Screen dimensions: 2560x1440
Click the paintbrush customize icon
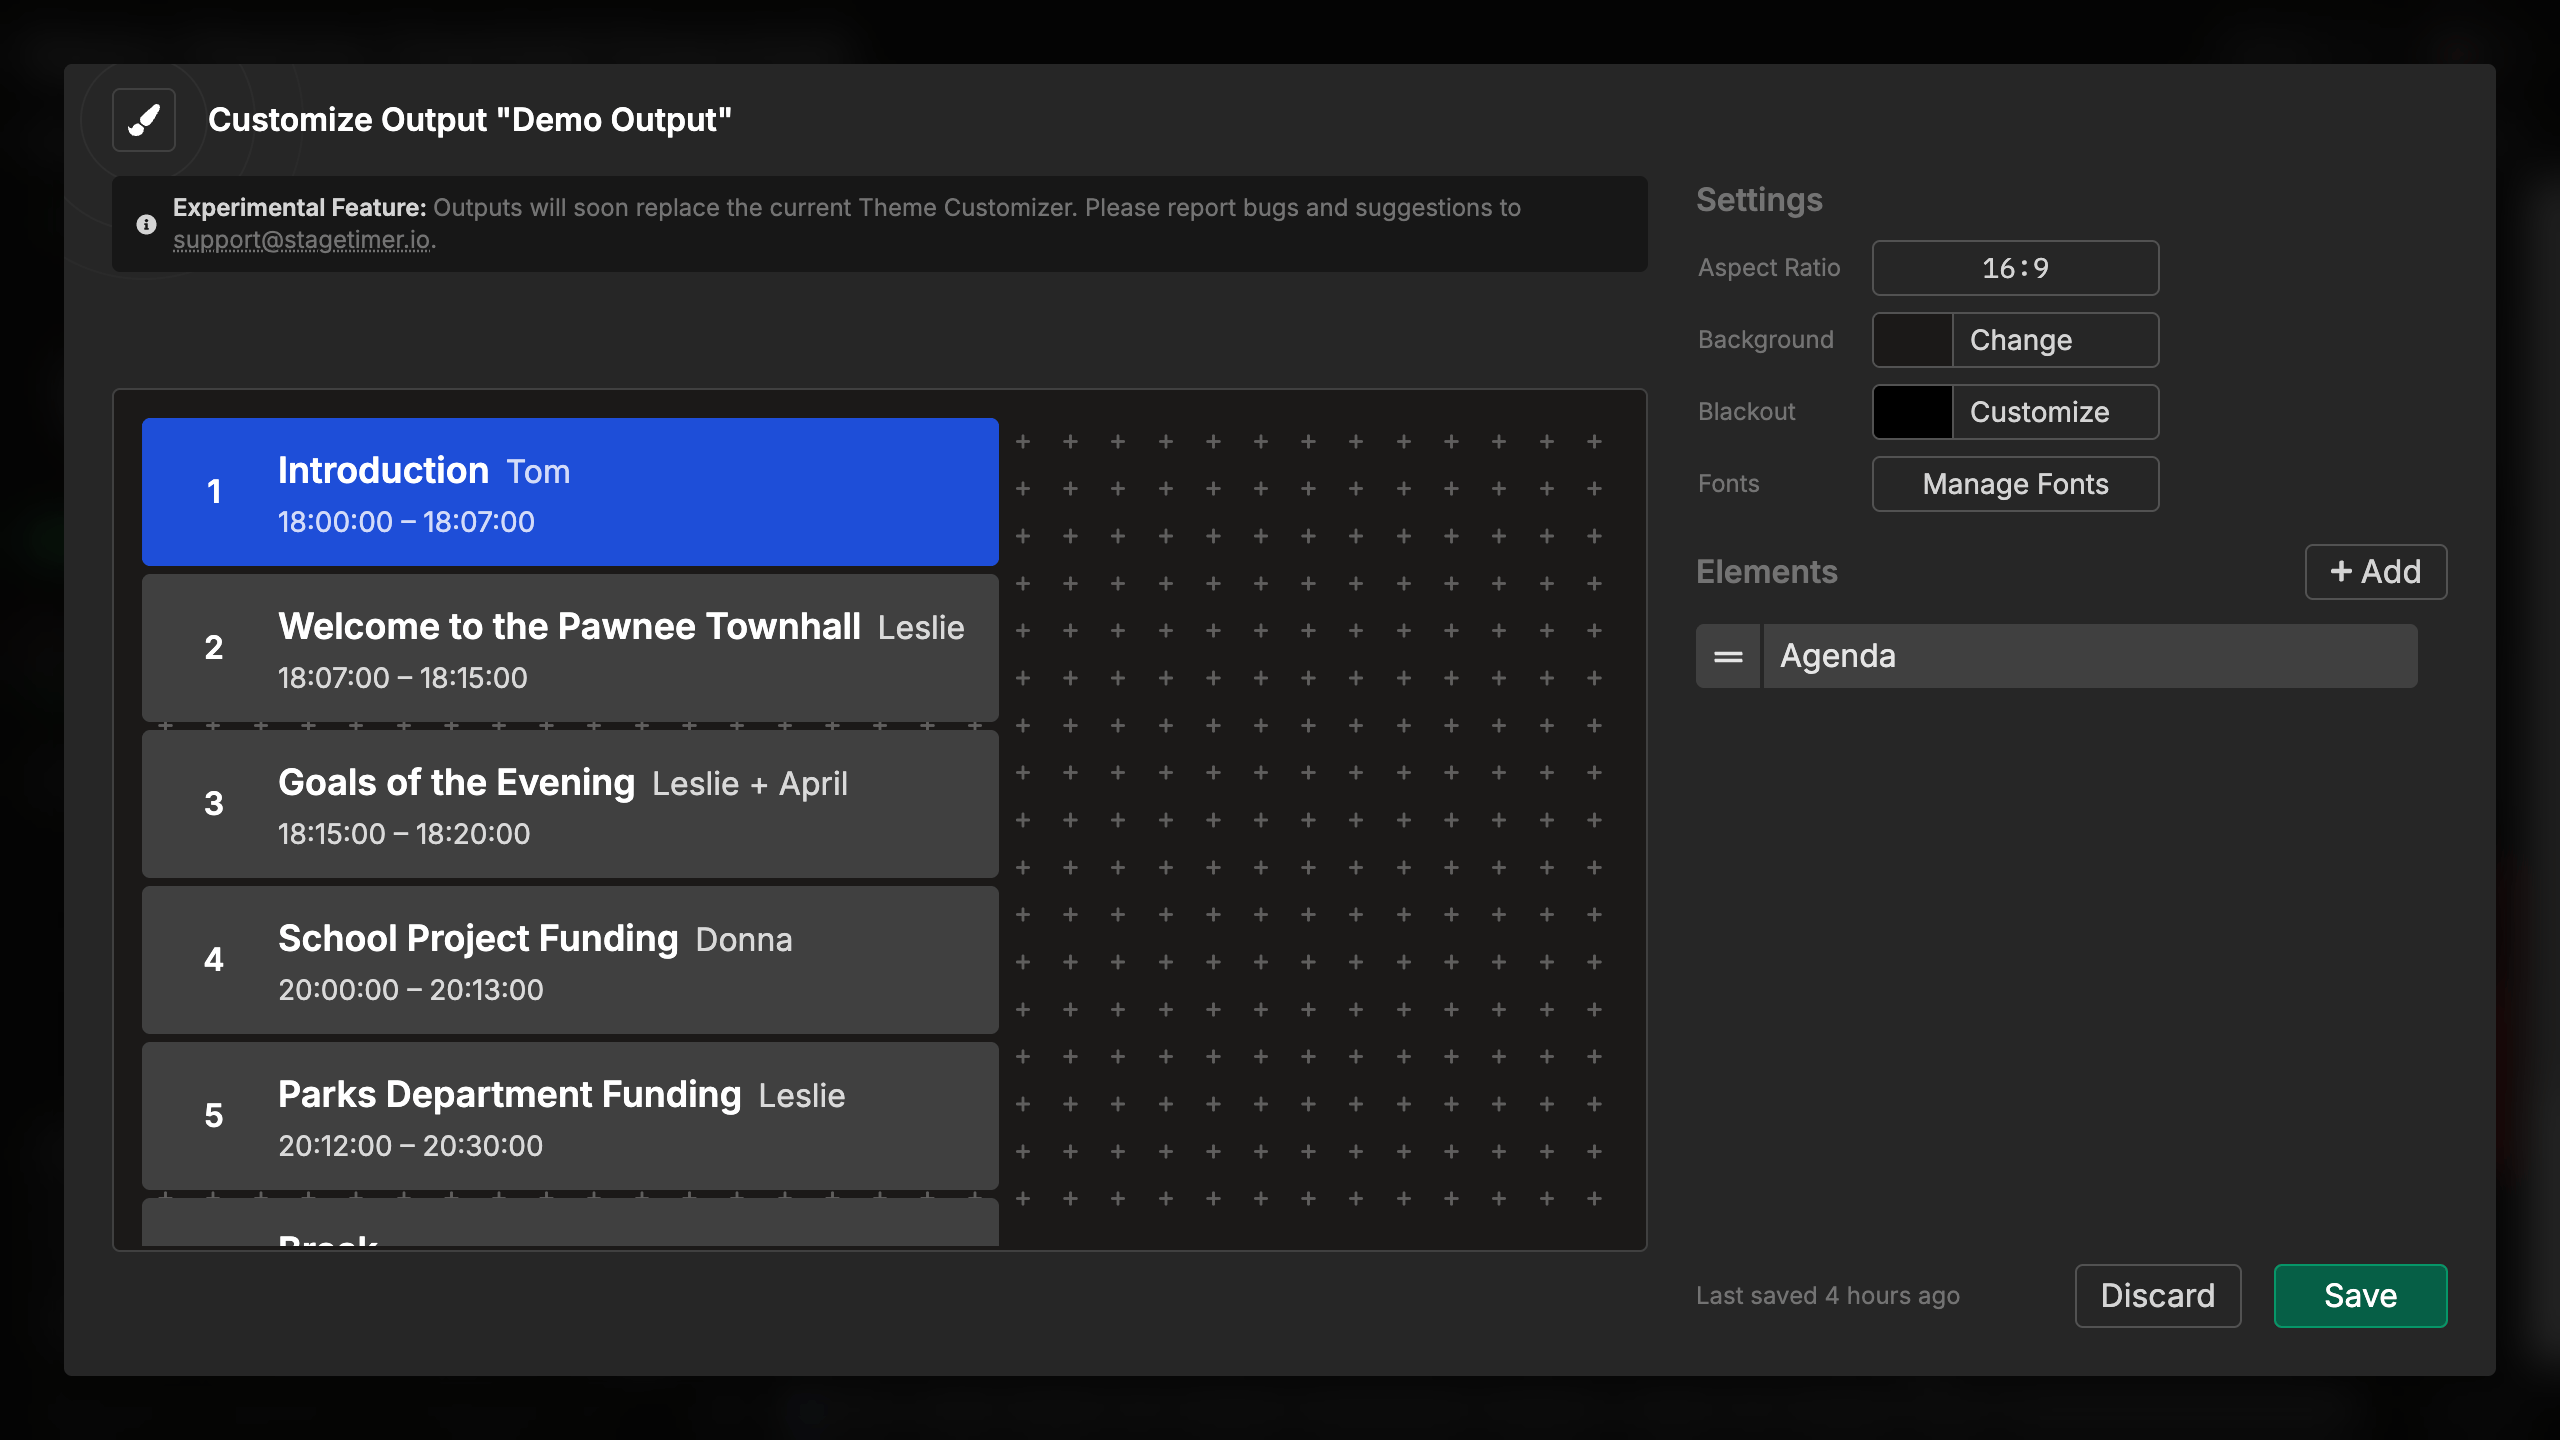click(x=144, y=120)
